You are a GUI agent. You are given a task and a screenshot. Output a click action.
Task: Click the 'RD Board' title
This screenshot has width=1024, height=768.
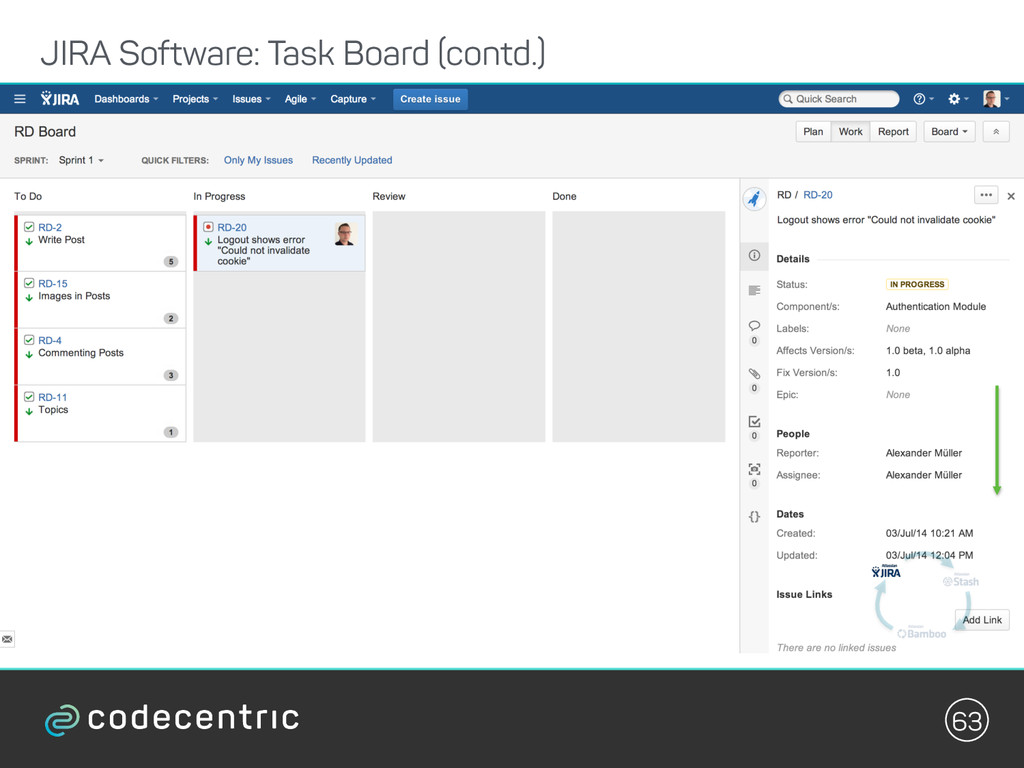(45, 131)
